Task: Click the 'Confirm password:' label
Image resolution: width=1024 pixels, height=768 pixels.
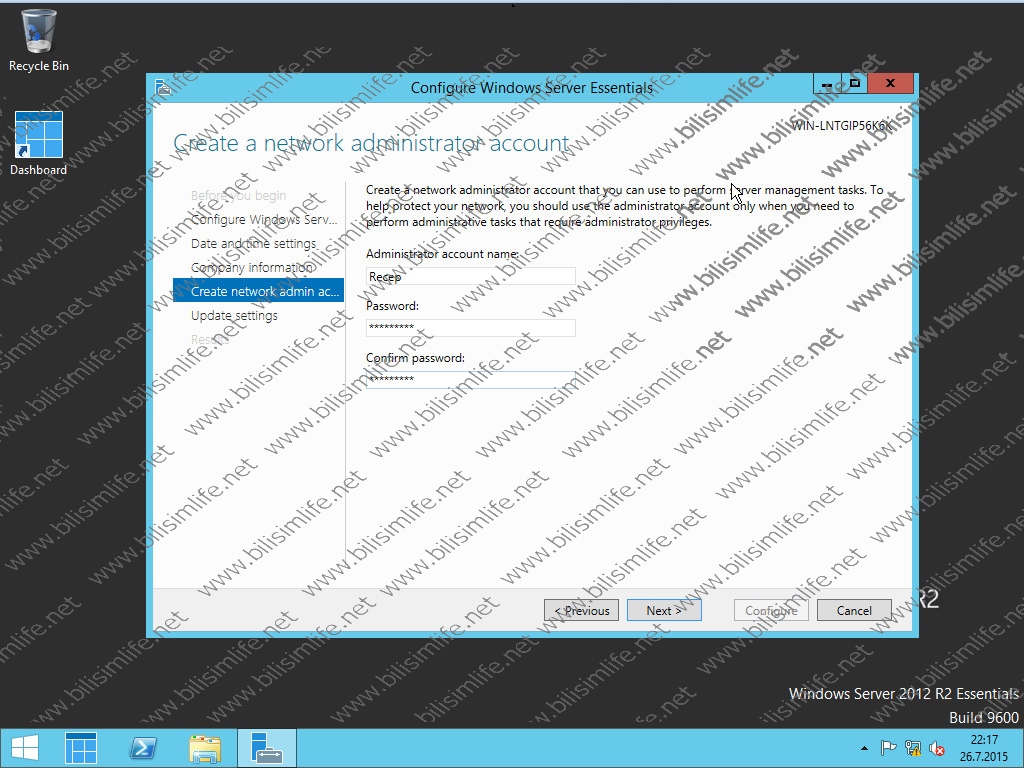Action: (x=415, y=358)
